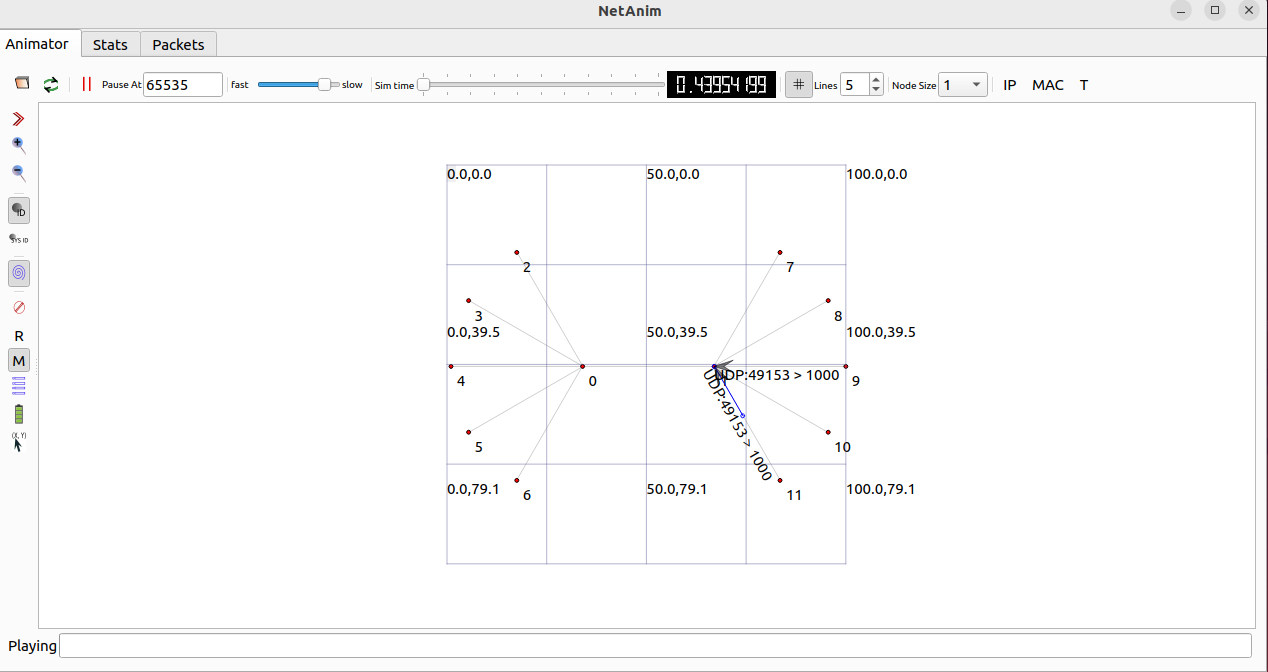Viewport: 1268px width, 672px height.
Task: Toggle the grid display button
Action: (x=798, y=85)
